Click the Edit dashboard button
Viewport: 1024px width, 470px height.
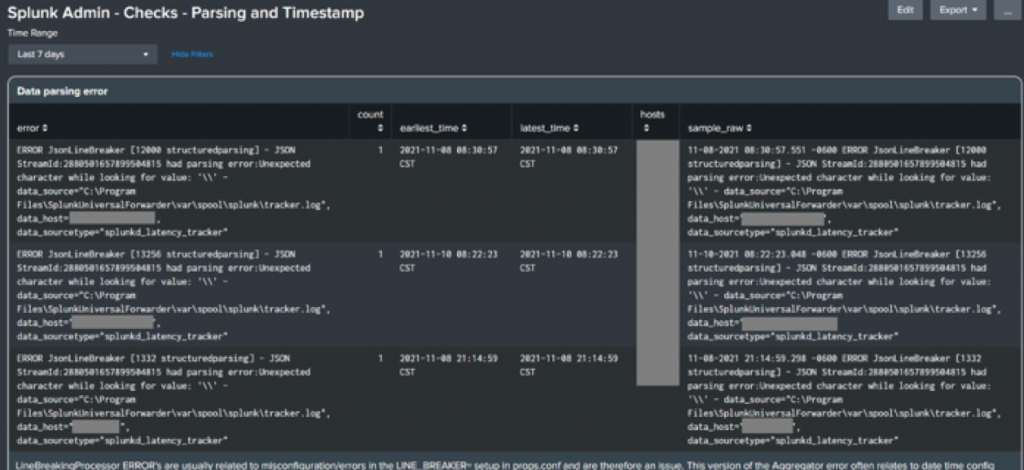(905, 10)
